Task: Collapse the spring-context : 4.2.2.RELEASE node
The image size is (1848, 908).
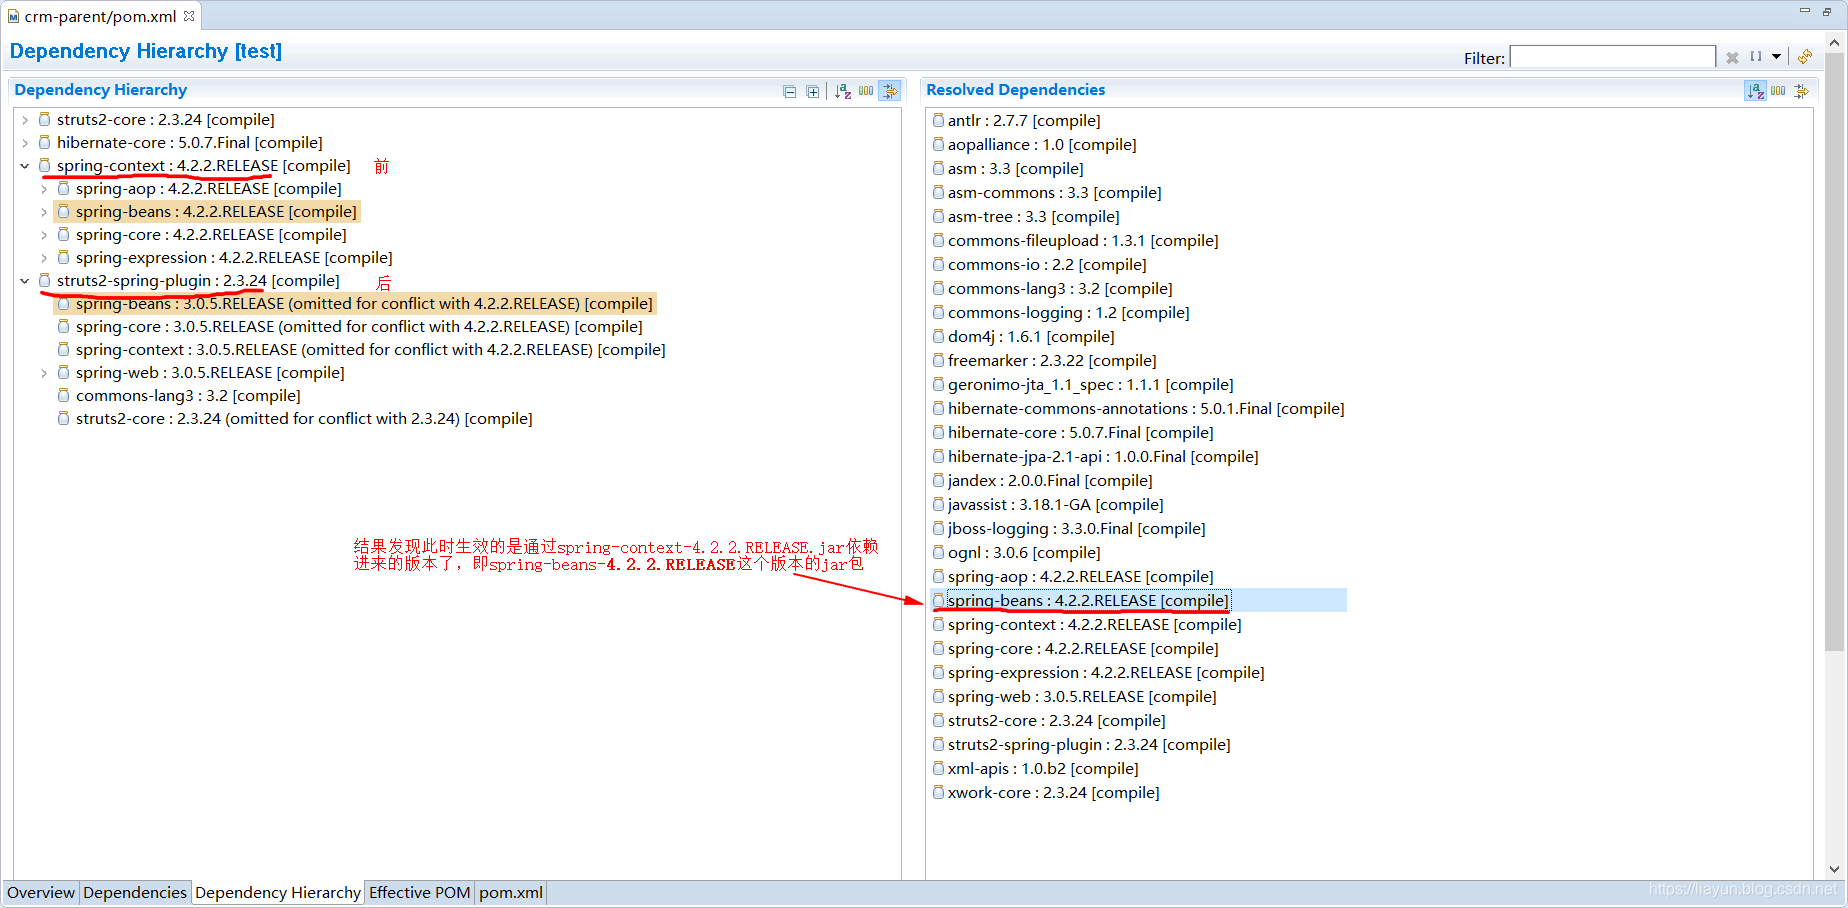Action: [25, 166]
